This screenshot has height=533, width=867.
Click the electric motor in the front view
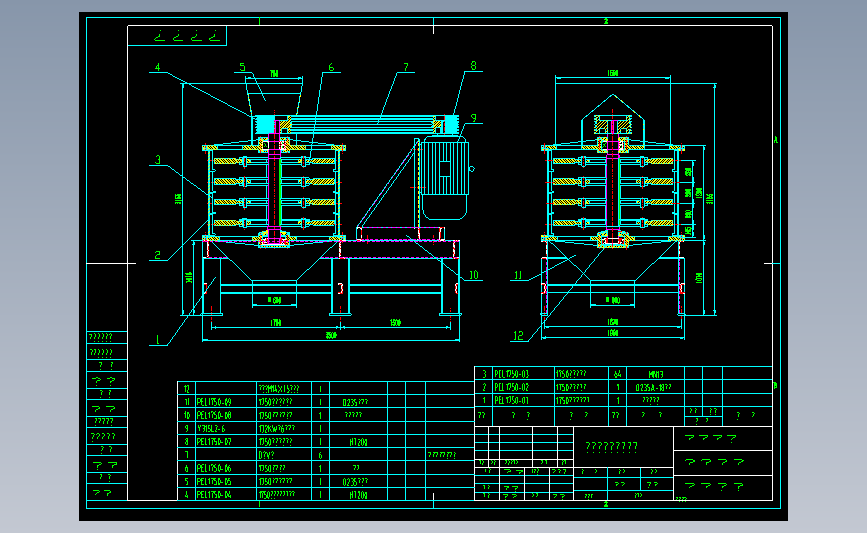click(x=445, y=179)
